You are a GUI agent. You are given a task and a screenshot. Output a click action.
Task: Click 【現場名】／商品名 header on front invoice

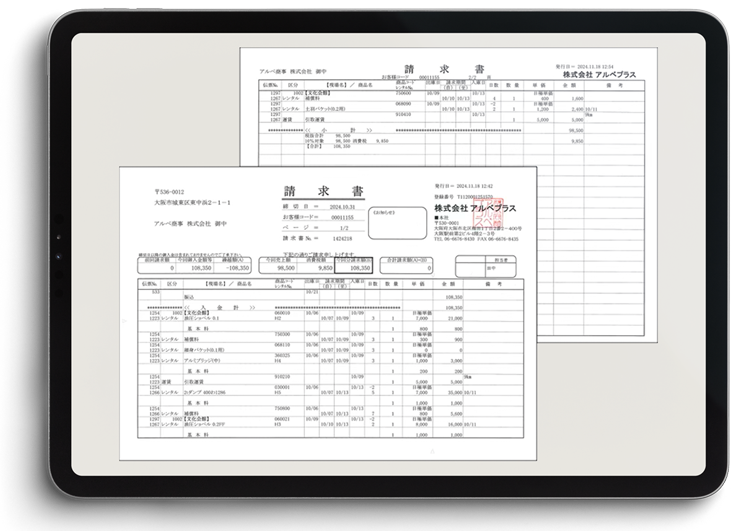click(228, 284)
